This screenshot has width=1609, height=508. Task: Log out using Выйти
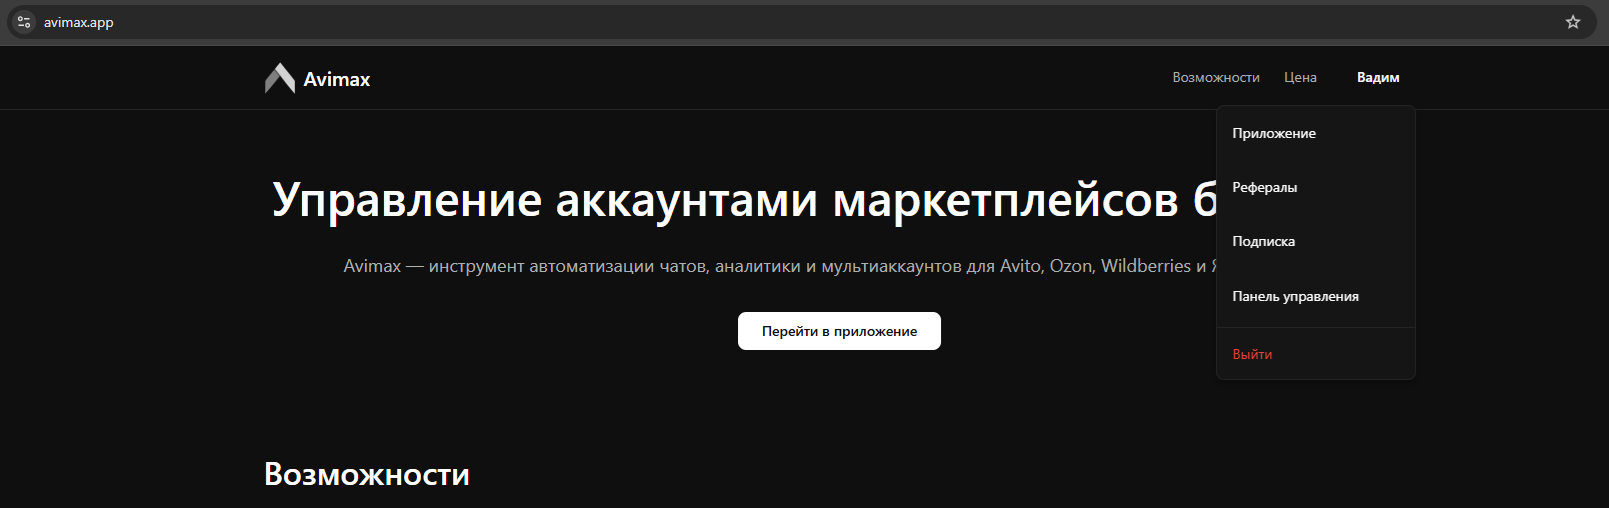pos(1316,354)
